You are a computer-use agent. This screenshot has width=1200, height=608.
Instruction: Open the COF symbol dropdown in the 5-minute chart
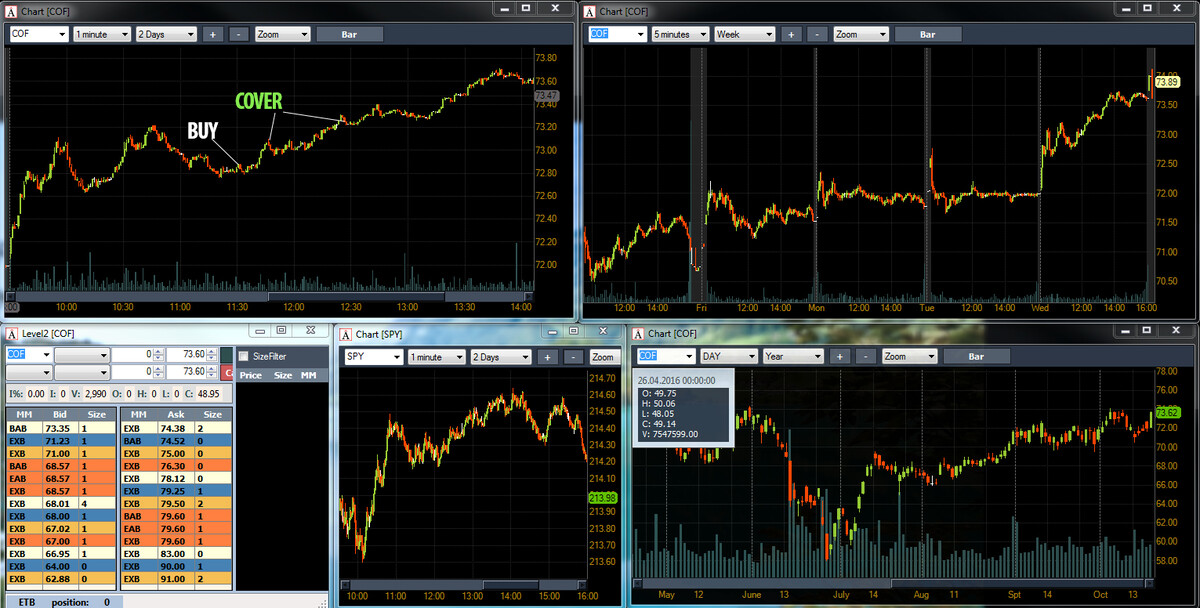click(640, 34)
